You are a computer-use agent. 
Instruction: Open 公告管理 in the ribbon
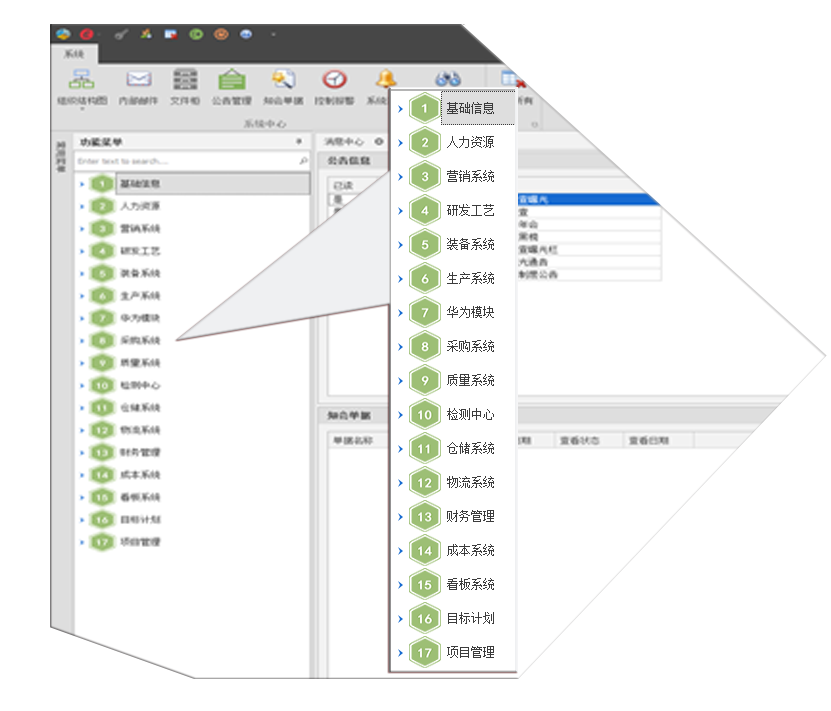(233, 80)
